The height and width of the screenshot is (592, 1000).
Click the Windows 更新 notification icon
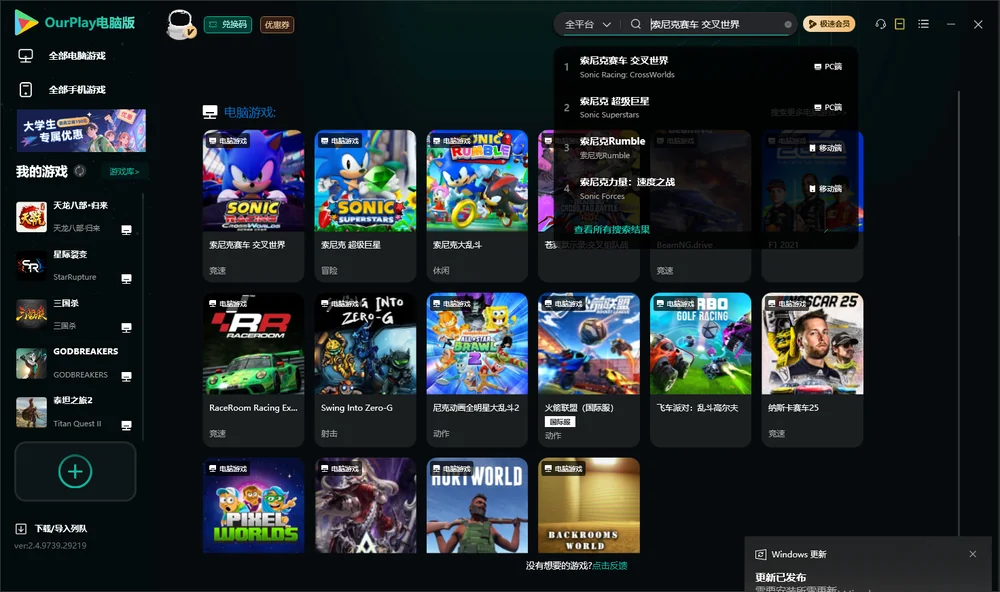(x=760, y=554)
